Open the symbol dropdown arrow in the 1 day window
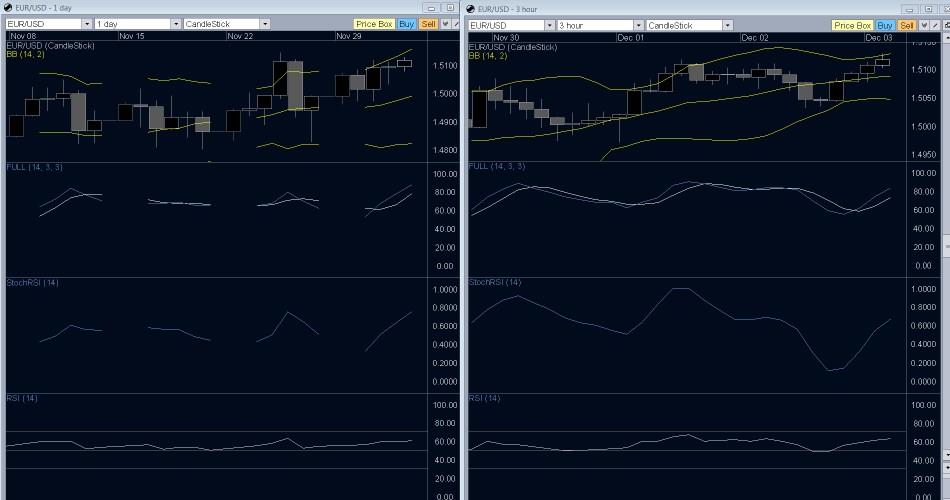The height and width of the screenshot is (500, 950). pos(87,24)
